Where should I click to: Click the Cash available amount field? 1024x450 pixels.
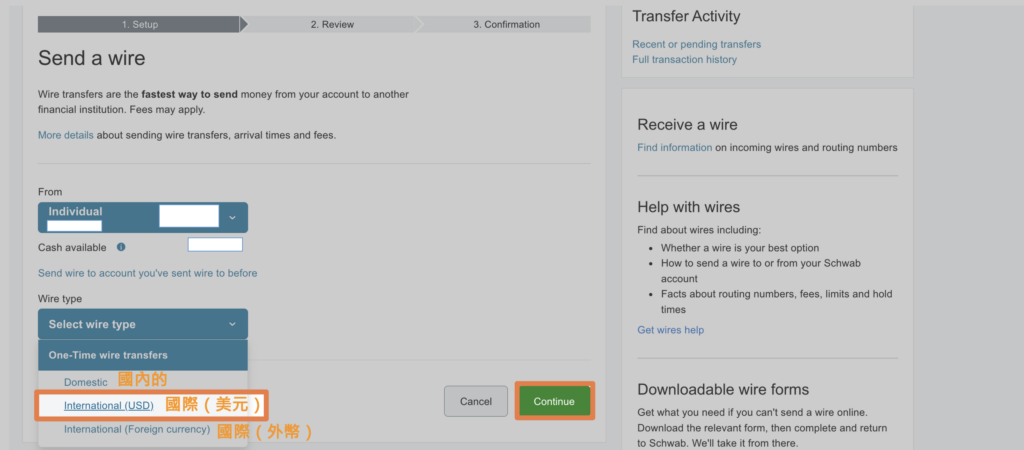[x=215, y=245]
